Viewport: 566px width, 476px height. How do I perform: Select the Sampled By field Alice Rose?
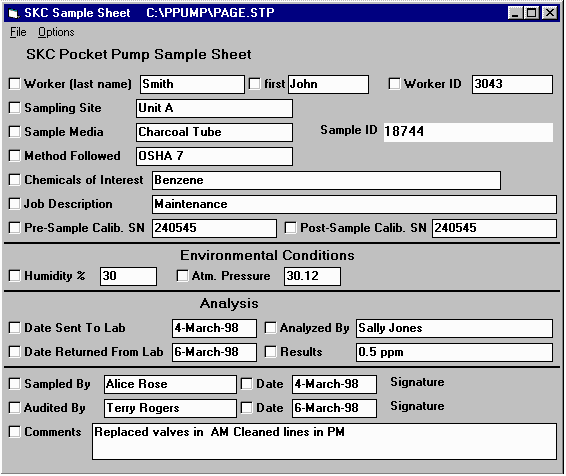(x=170, y=384)
